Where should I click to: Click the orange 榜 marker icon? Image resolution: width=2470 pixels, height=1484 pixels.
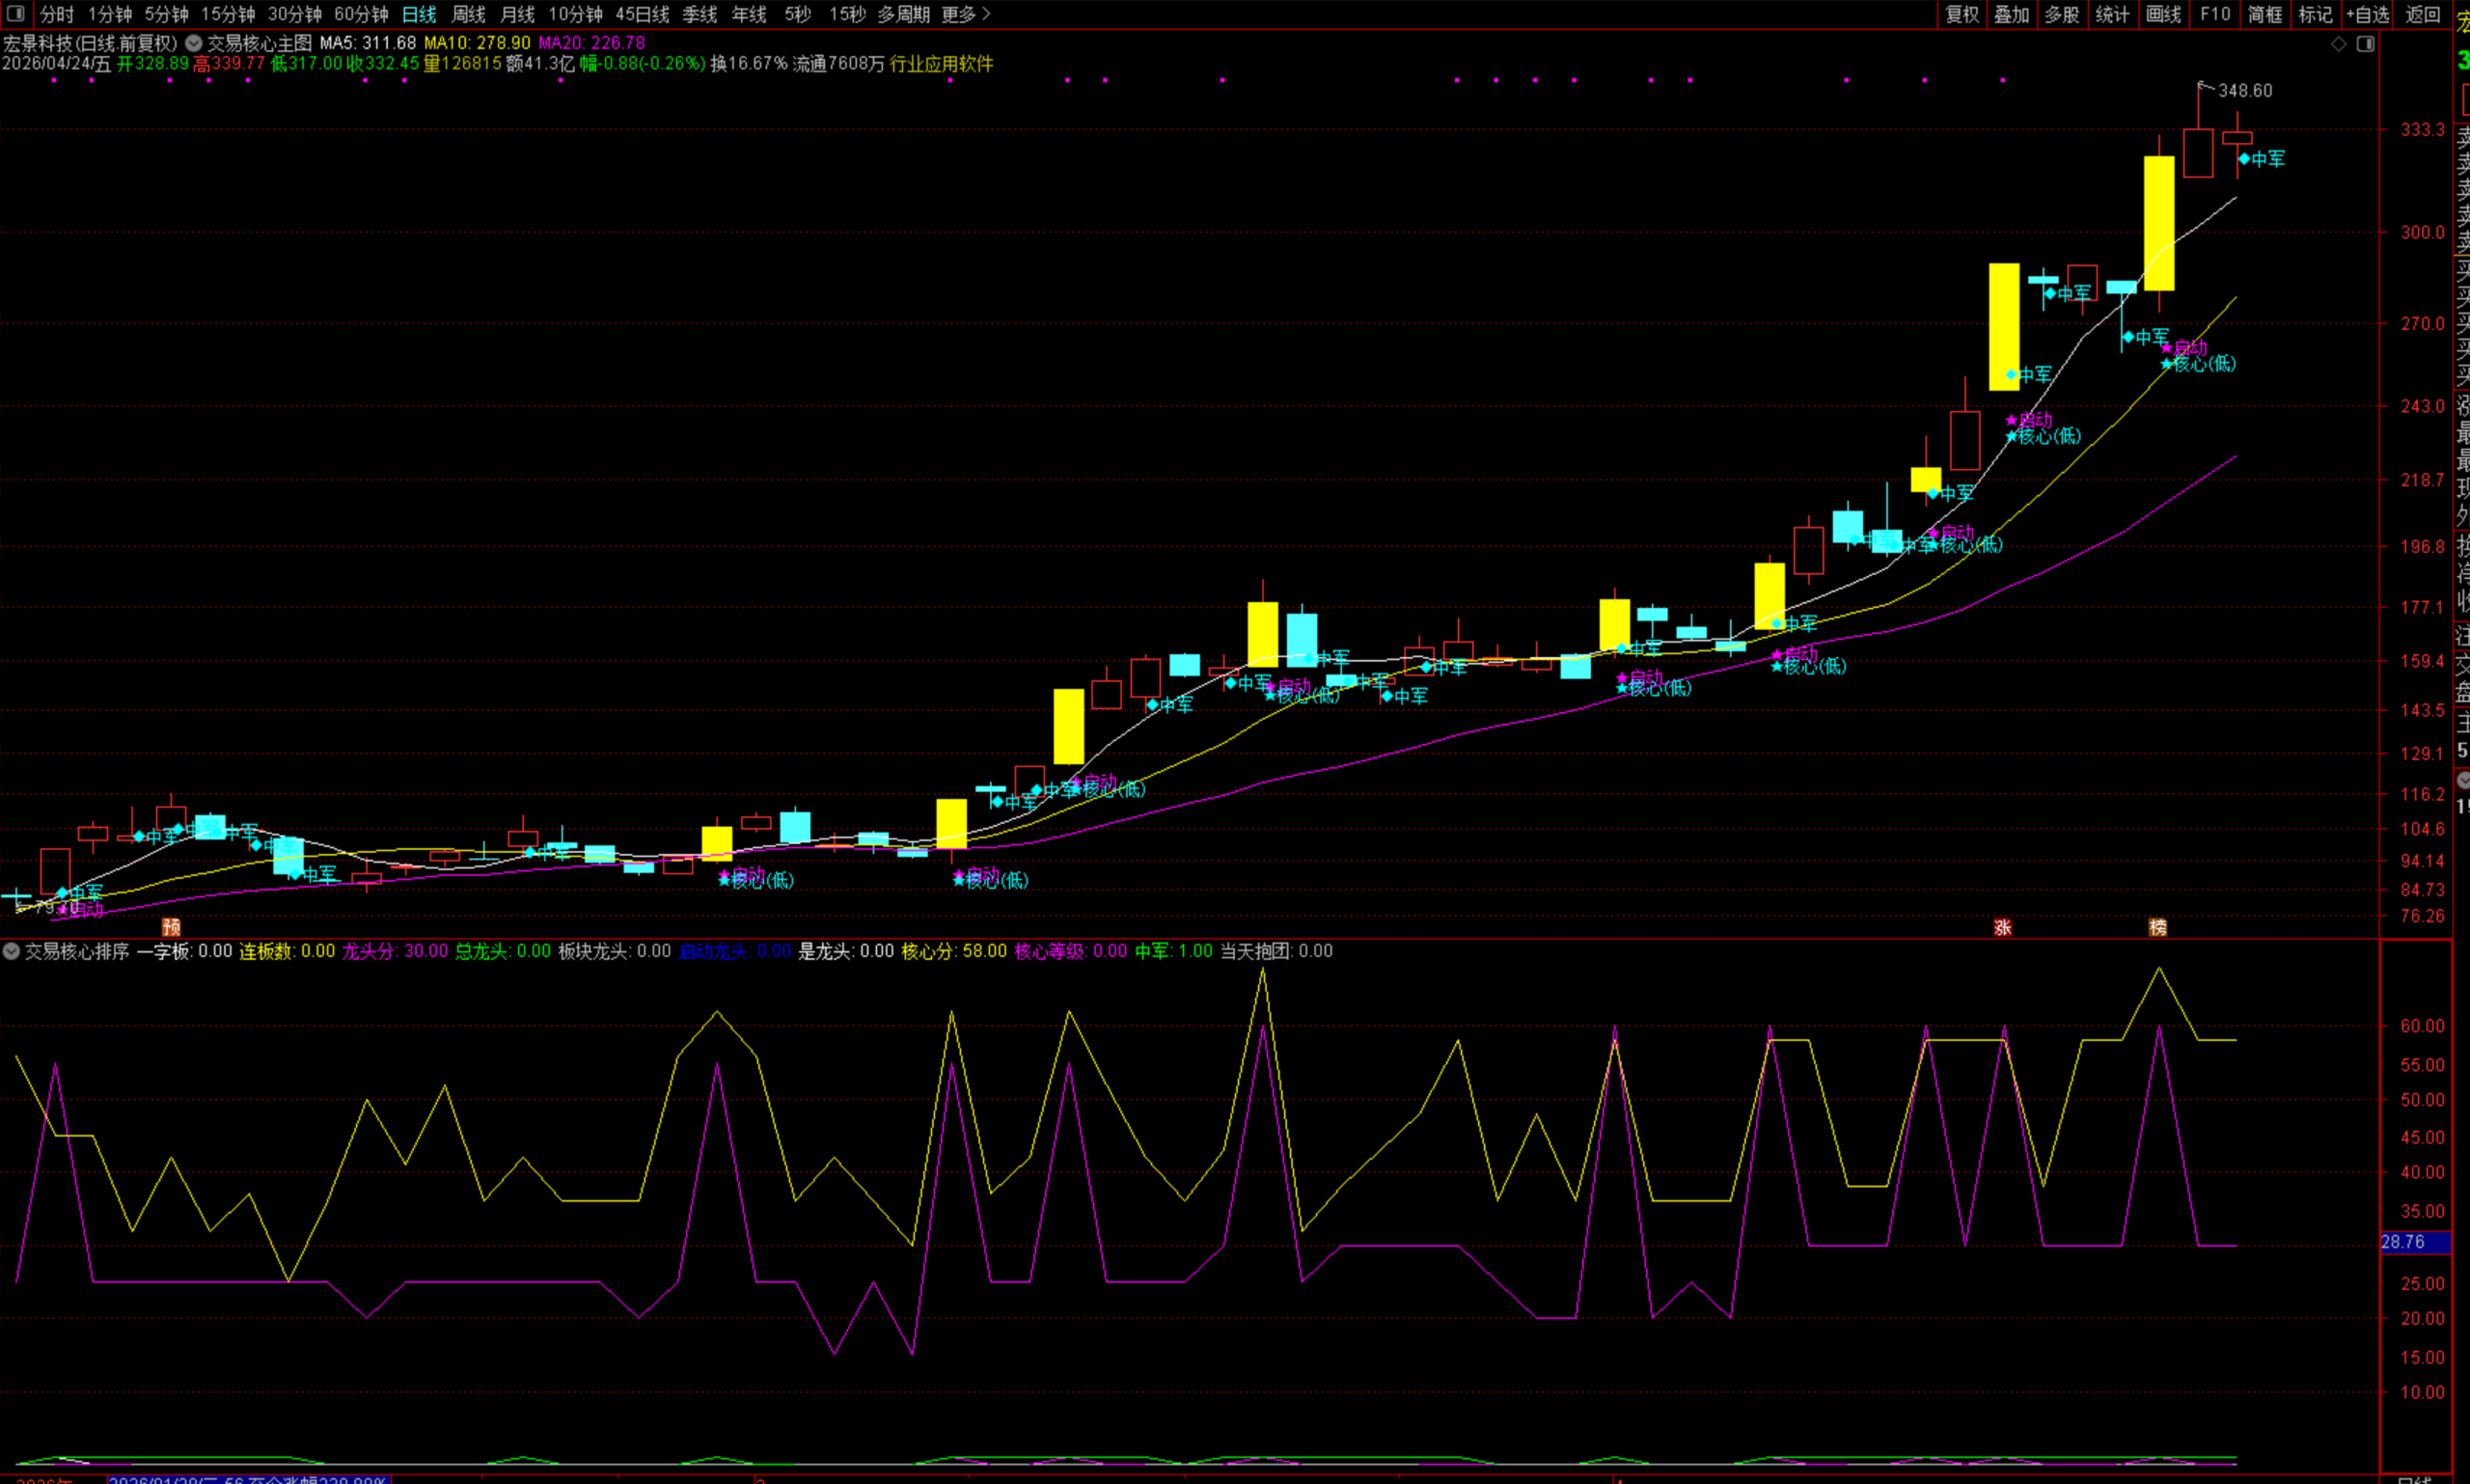pyautogui.click(x=2158, y=927)
